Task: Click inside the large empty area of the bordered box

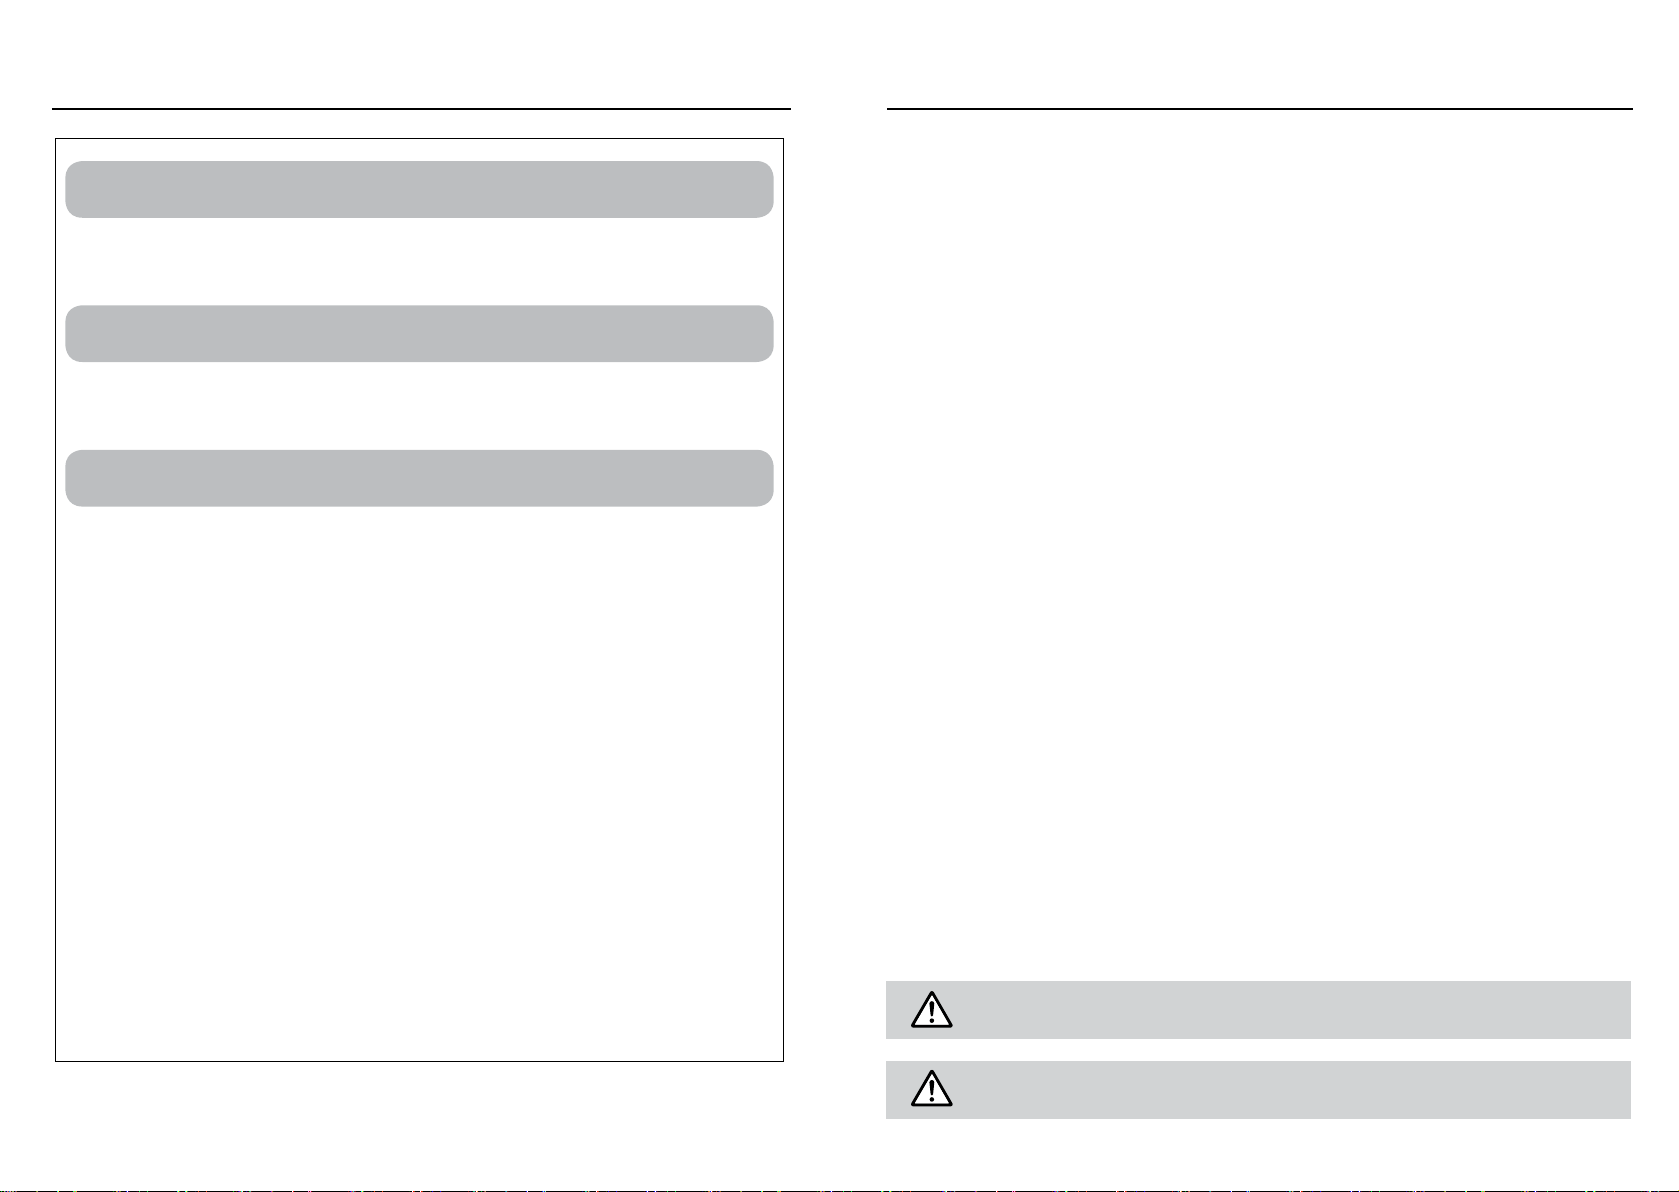Action: point(419,780)
